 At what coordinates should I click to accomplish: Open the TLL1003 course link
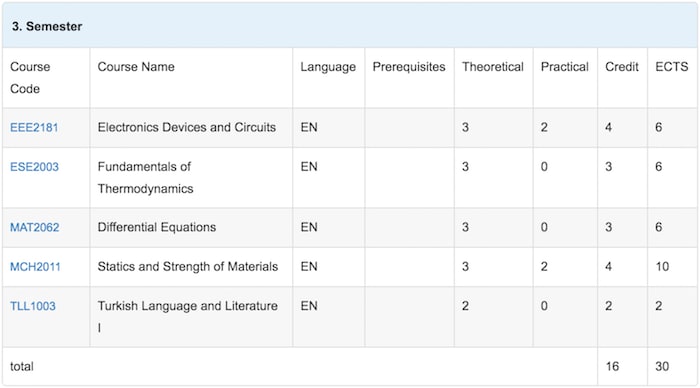tap(33, 306)
